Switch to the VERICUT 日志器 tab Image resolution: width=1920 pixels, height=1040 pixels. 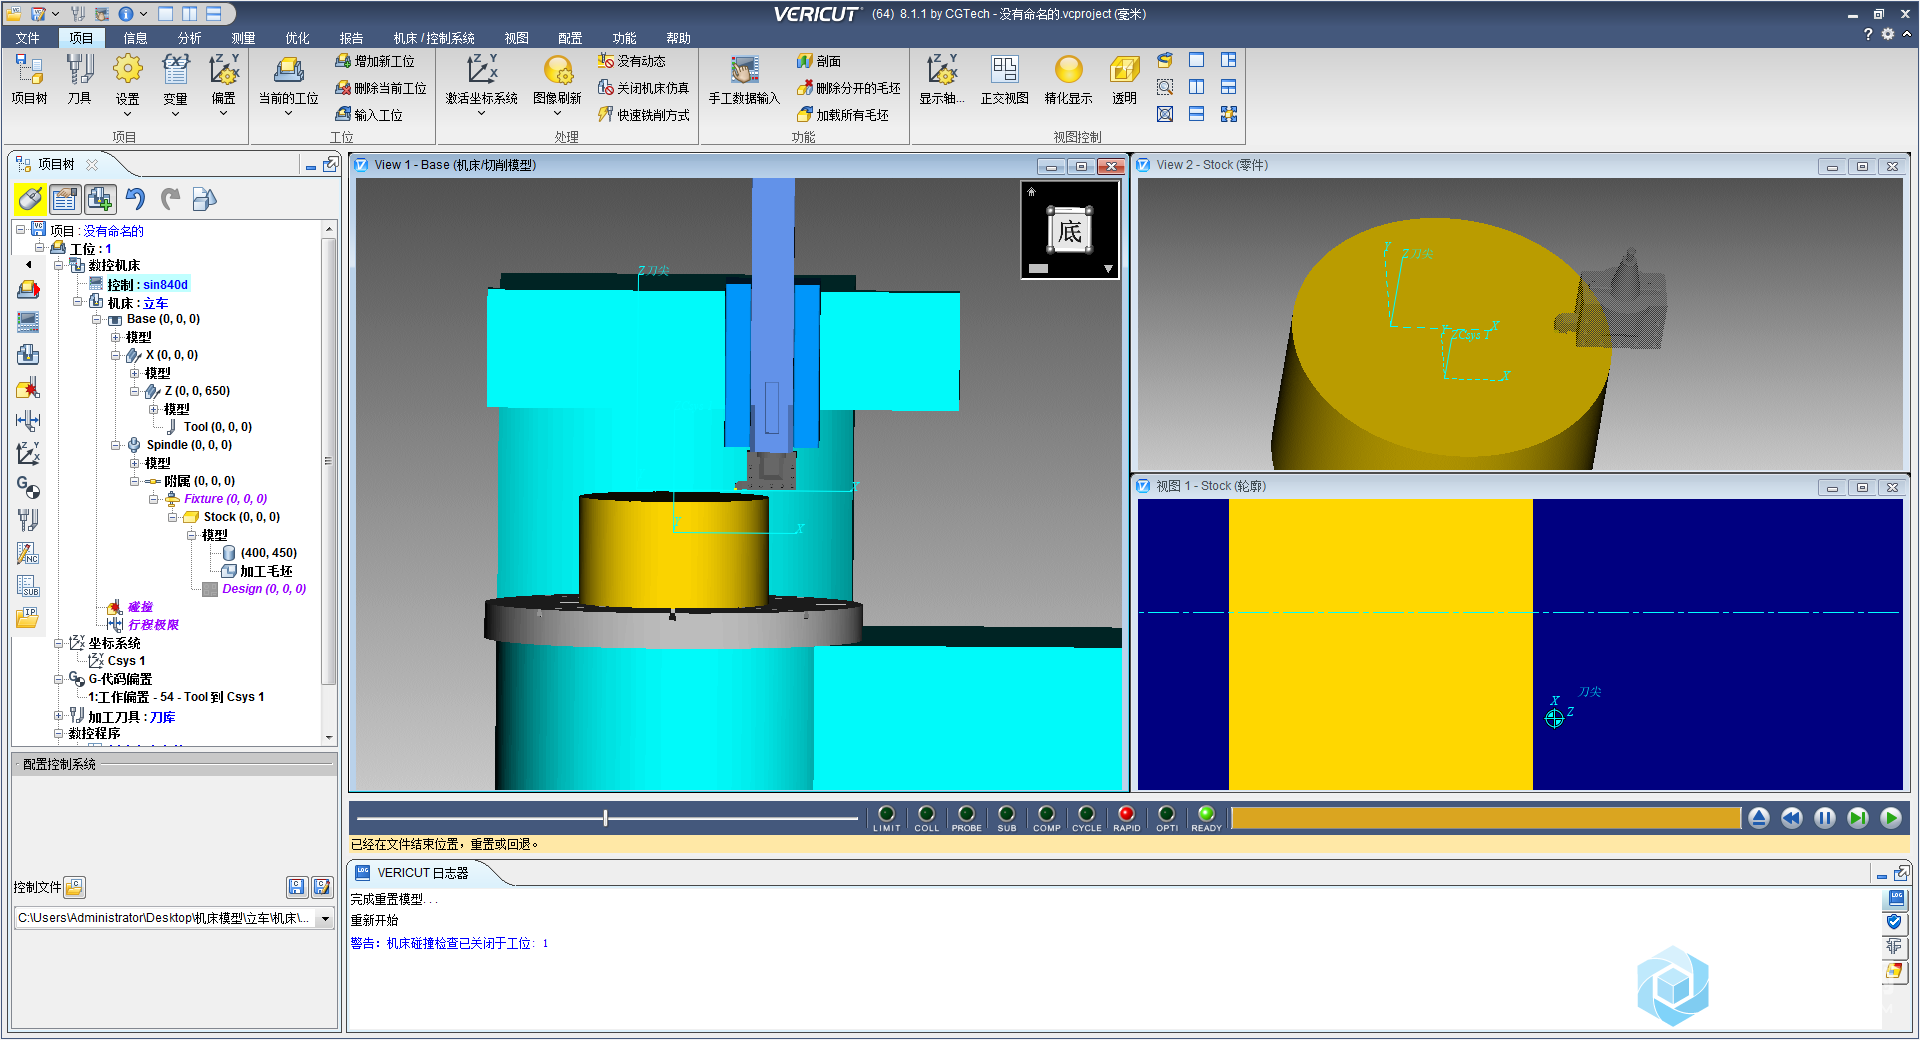[422, 873]
